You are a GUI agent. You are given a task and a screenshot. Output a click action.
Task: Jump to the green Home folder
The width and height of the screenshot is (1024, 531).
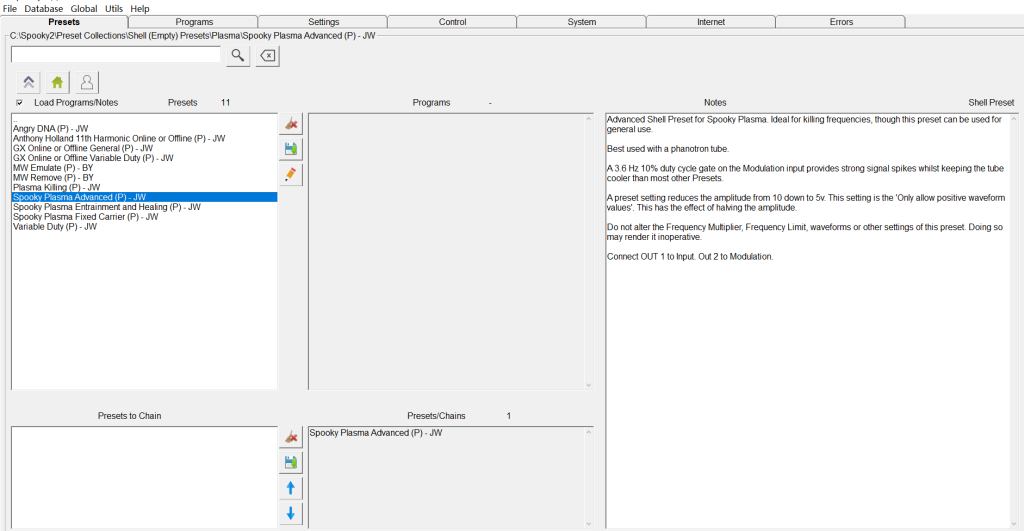(58, 83)
